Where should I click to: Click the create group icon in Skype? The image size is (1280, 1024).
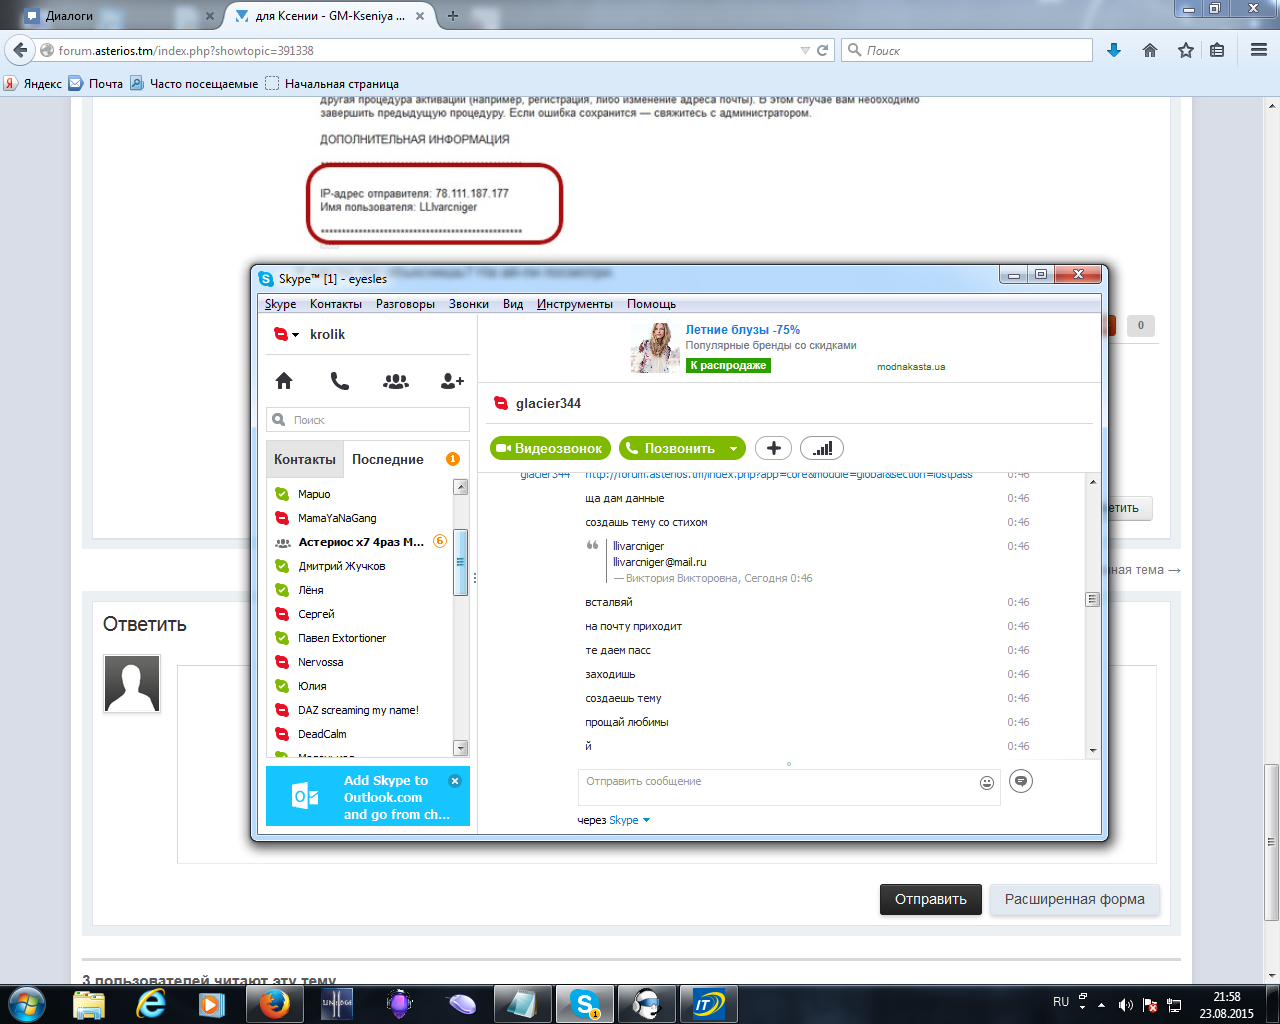[396, 380]
